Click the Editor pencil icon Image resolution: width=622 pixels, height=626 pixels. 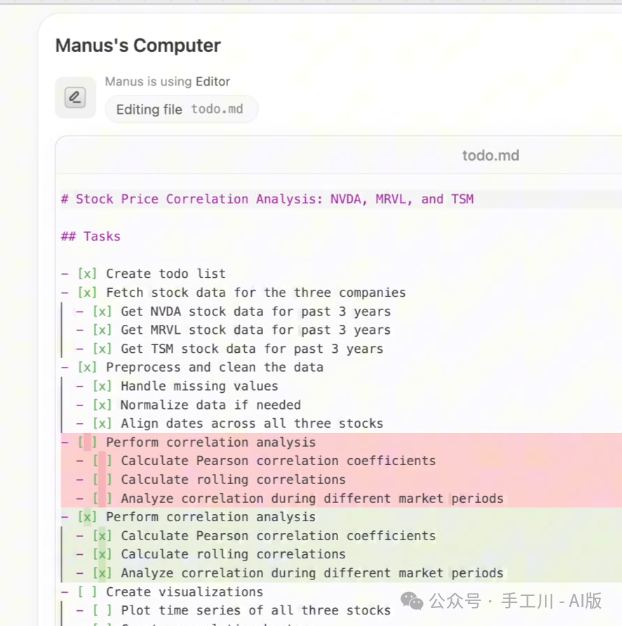[x=75, y=97]
